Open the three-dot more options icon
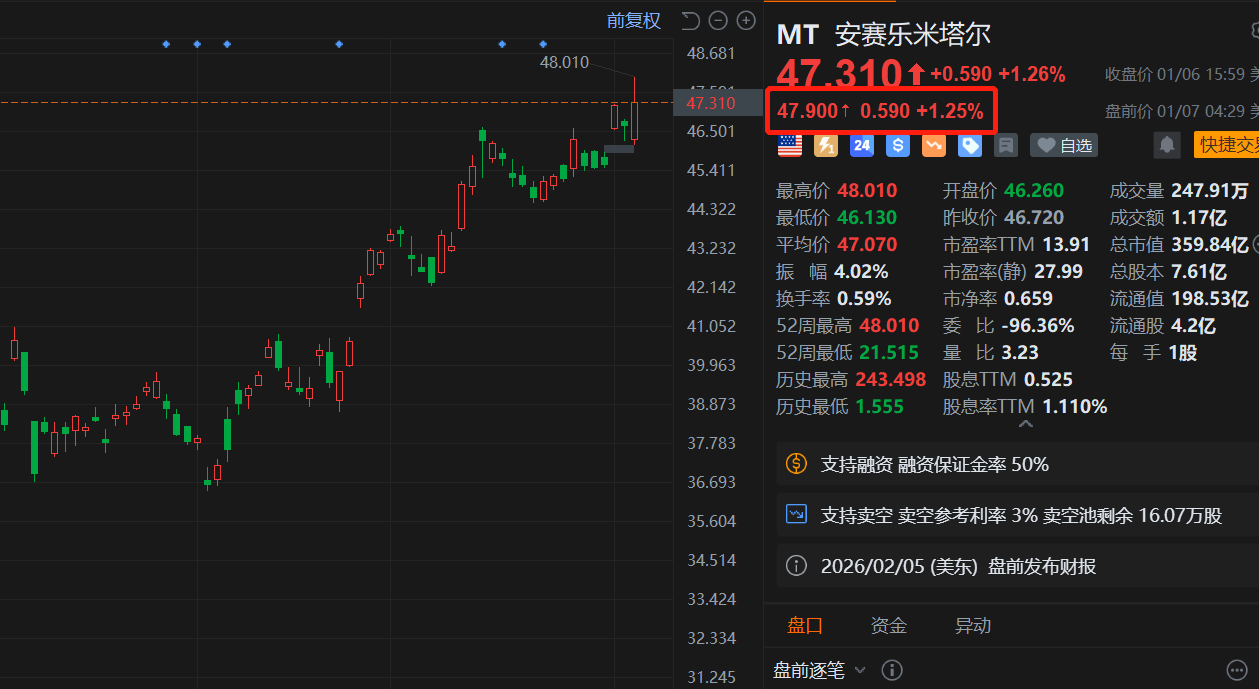Viewport: 1259px width, 689px height. [1237, 670]
